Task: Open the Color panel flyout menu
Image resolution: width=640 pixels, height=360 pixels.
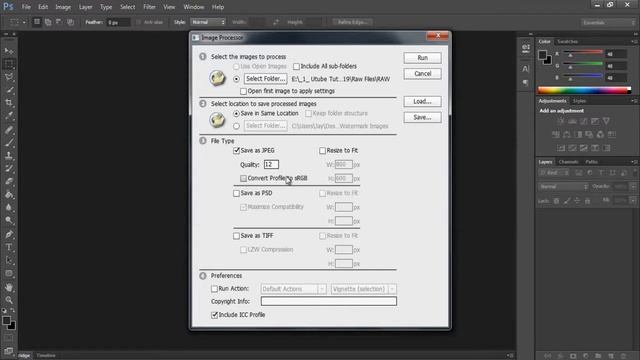Action: (x=633, y=42)
